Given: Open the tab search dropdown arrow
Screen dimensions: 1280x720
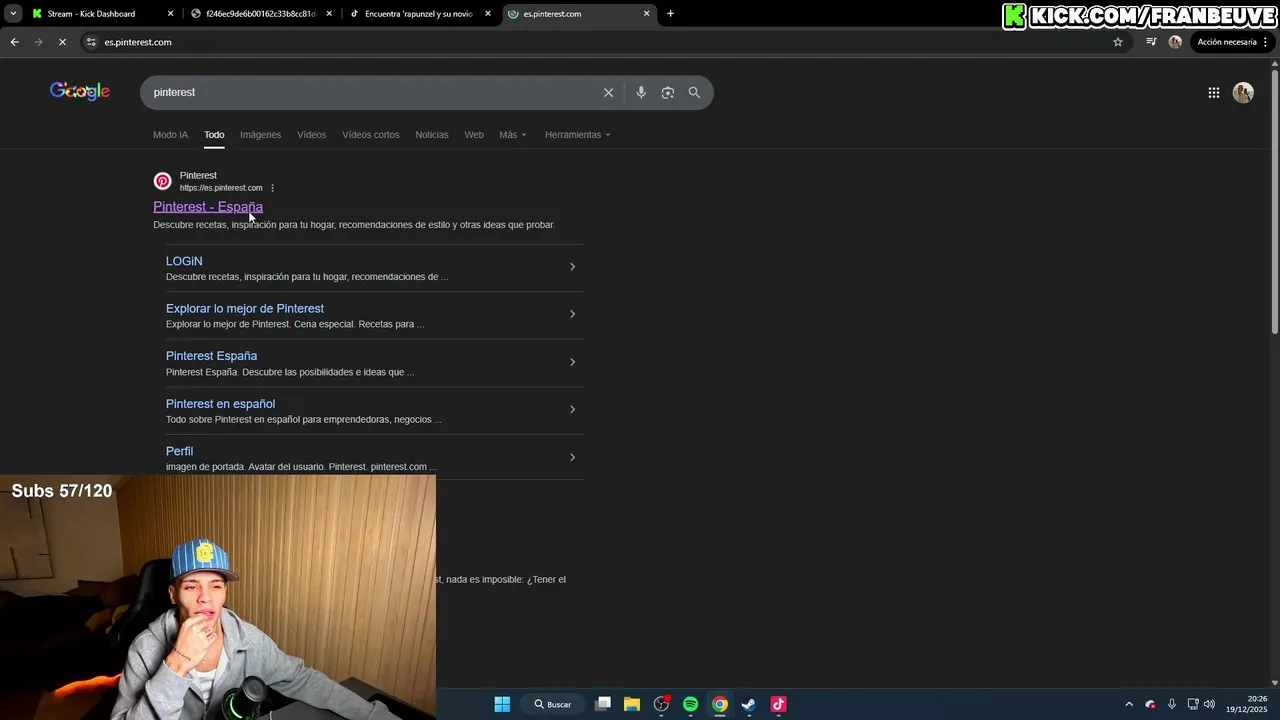Looking at the screenshot, I should click(x=13, y=14).
